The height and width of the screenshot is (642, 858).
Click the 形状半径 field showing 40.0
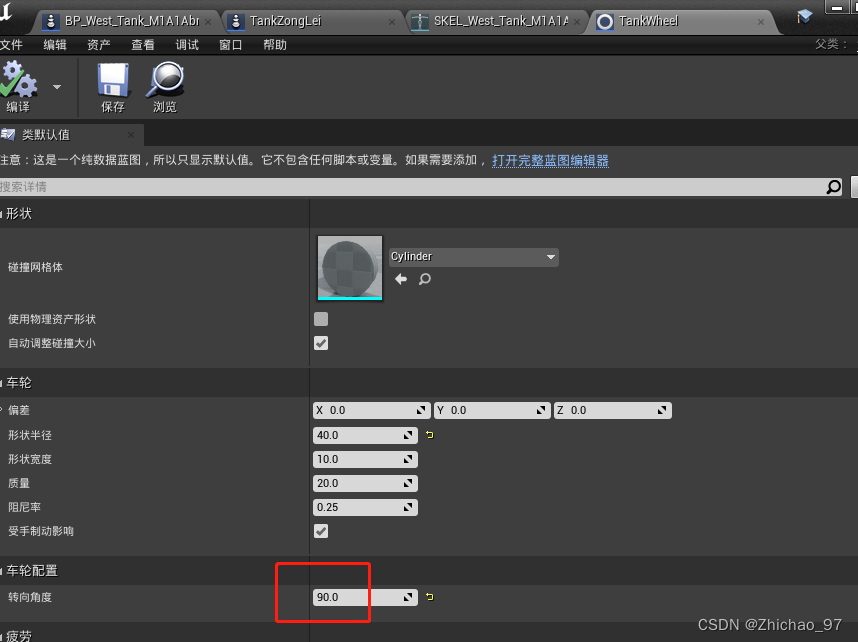pyautogui.click(x=365, y=435)
